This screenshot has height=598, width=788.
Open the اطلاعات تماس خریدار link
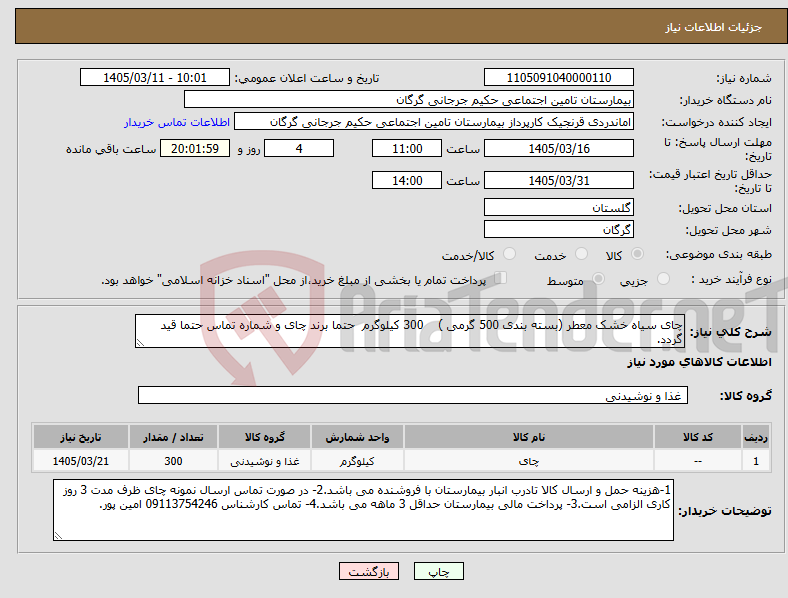tap(177, 122)
